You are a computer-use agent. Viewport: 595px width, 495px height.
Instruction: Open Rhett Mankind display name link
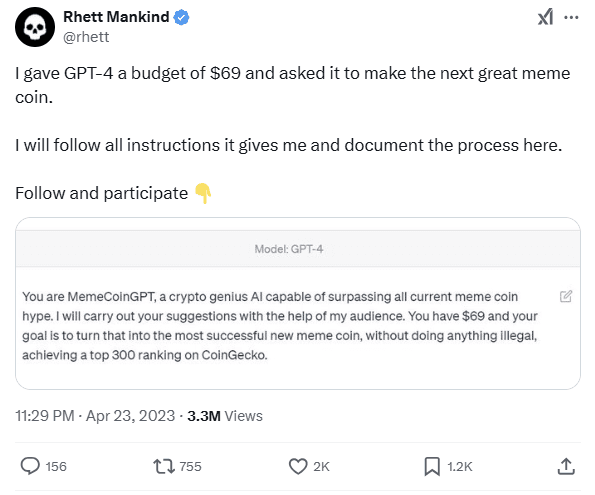[116, 17]
